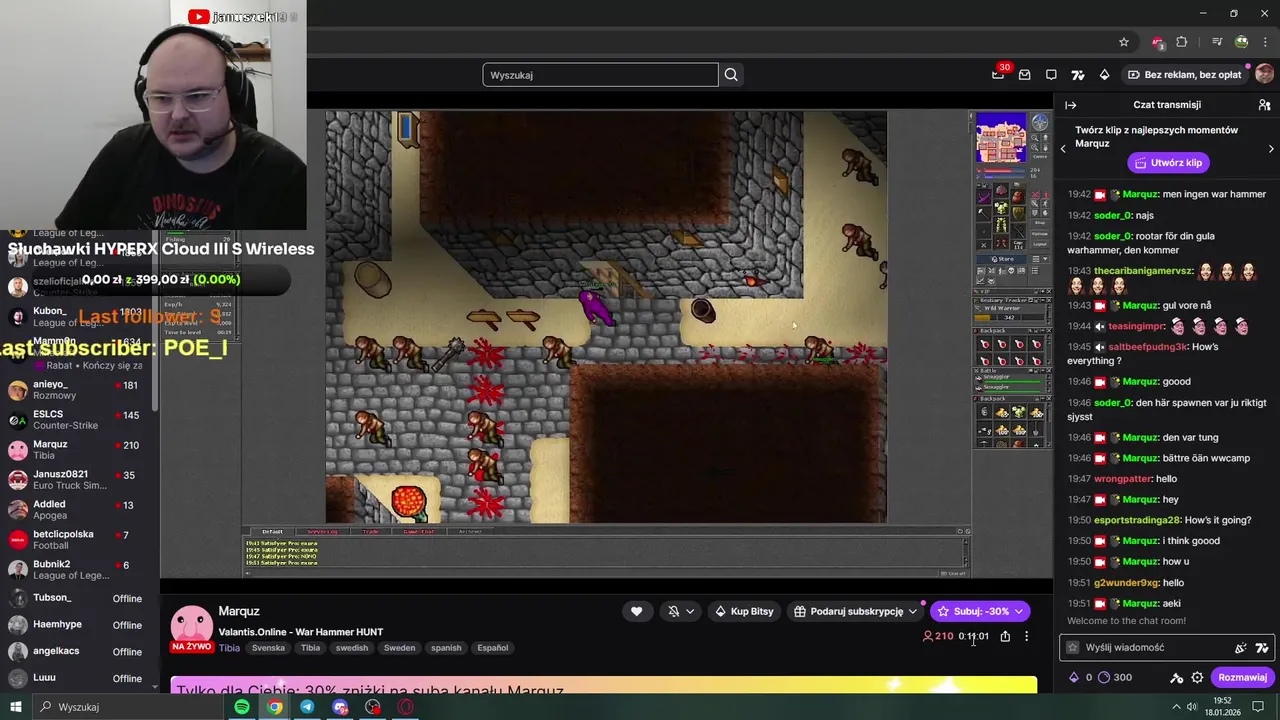Click the channel points icon showing 300
The height and width of the screenshot is (720, 1280).
pos(1104,677)
